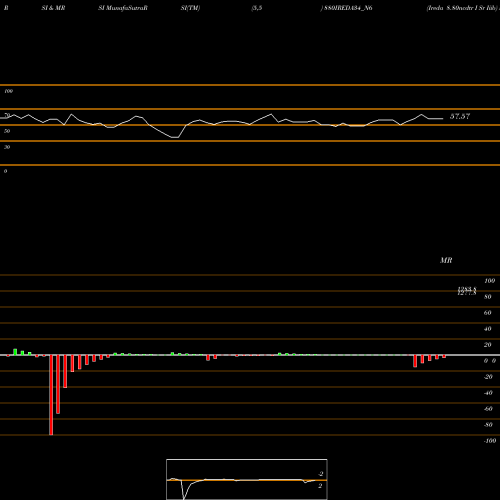Click the -60 label on the MR axis
The height and width of the screenshot is (500, 500).
(488, 409)
